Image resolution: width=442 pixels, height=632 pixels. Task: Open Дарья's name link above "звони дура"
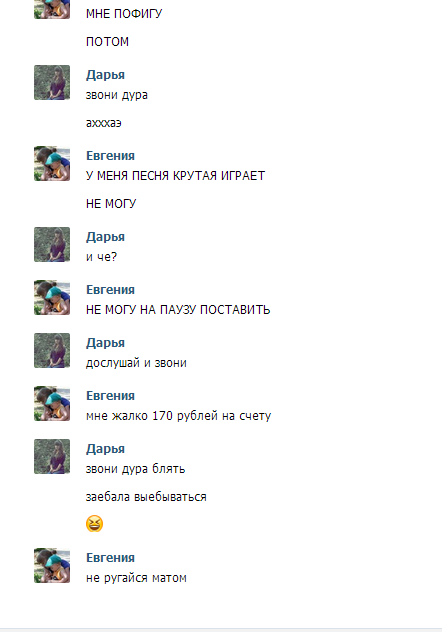105,75
